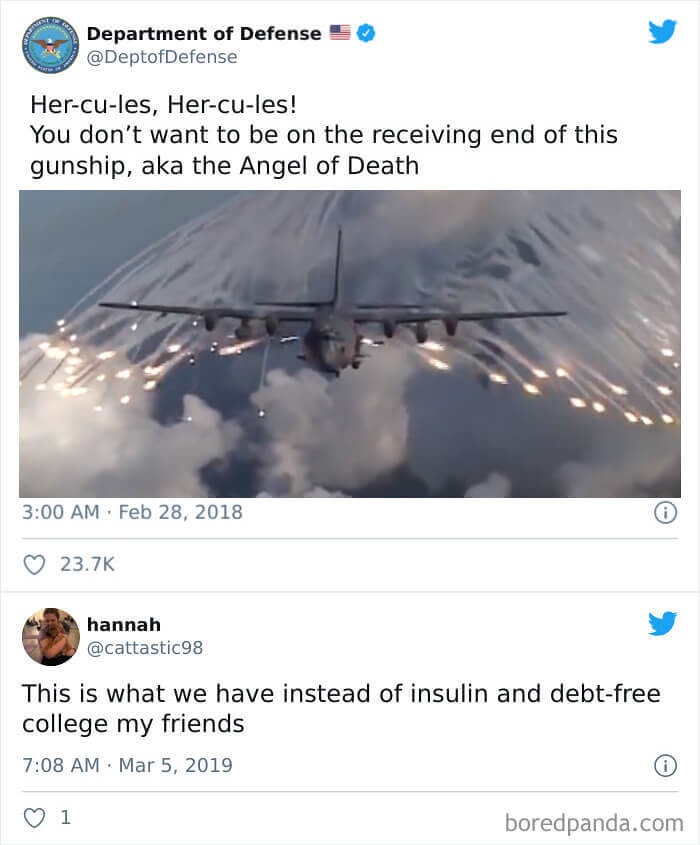Click the Department of Defense seal avatar
The height and width of the screenshot is (845, 700).
tap(51, 45)
